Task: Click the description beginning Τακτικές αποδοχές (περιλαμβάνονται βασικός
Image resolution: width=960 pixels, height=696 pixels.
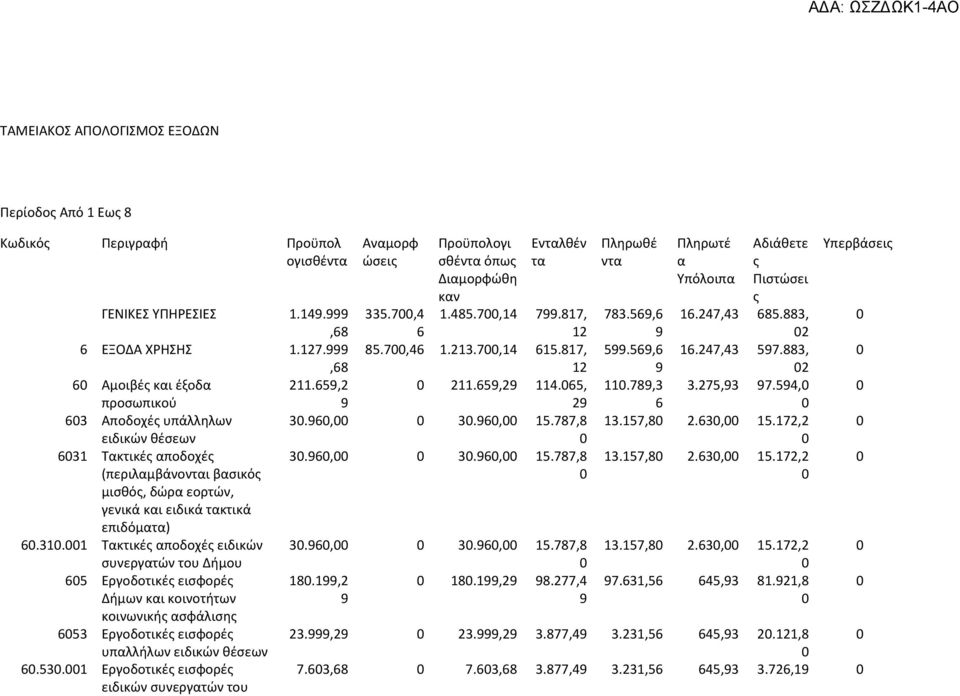Action: [x=181, y=492]
